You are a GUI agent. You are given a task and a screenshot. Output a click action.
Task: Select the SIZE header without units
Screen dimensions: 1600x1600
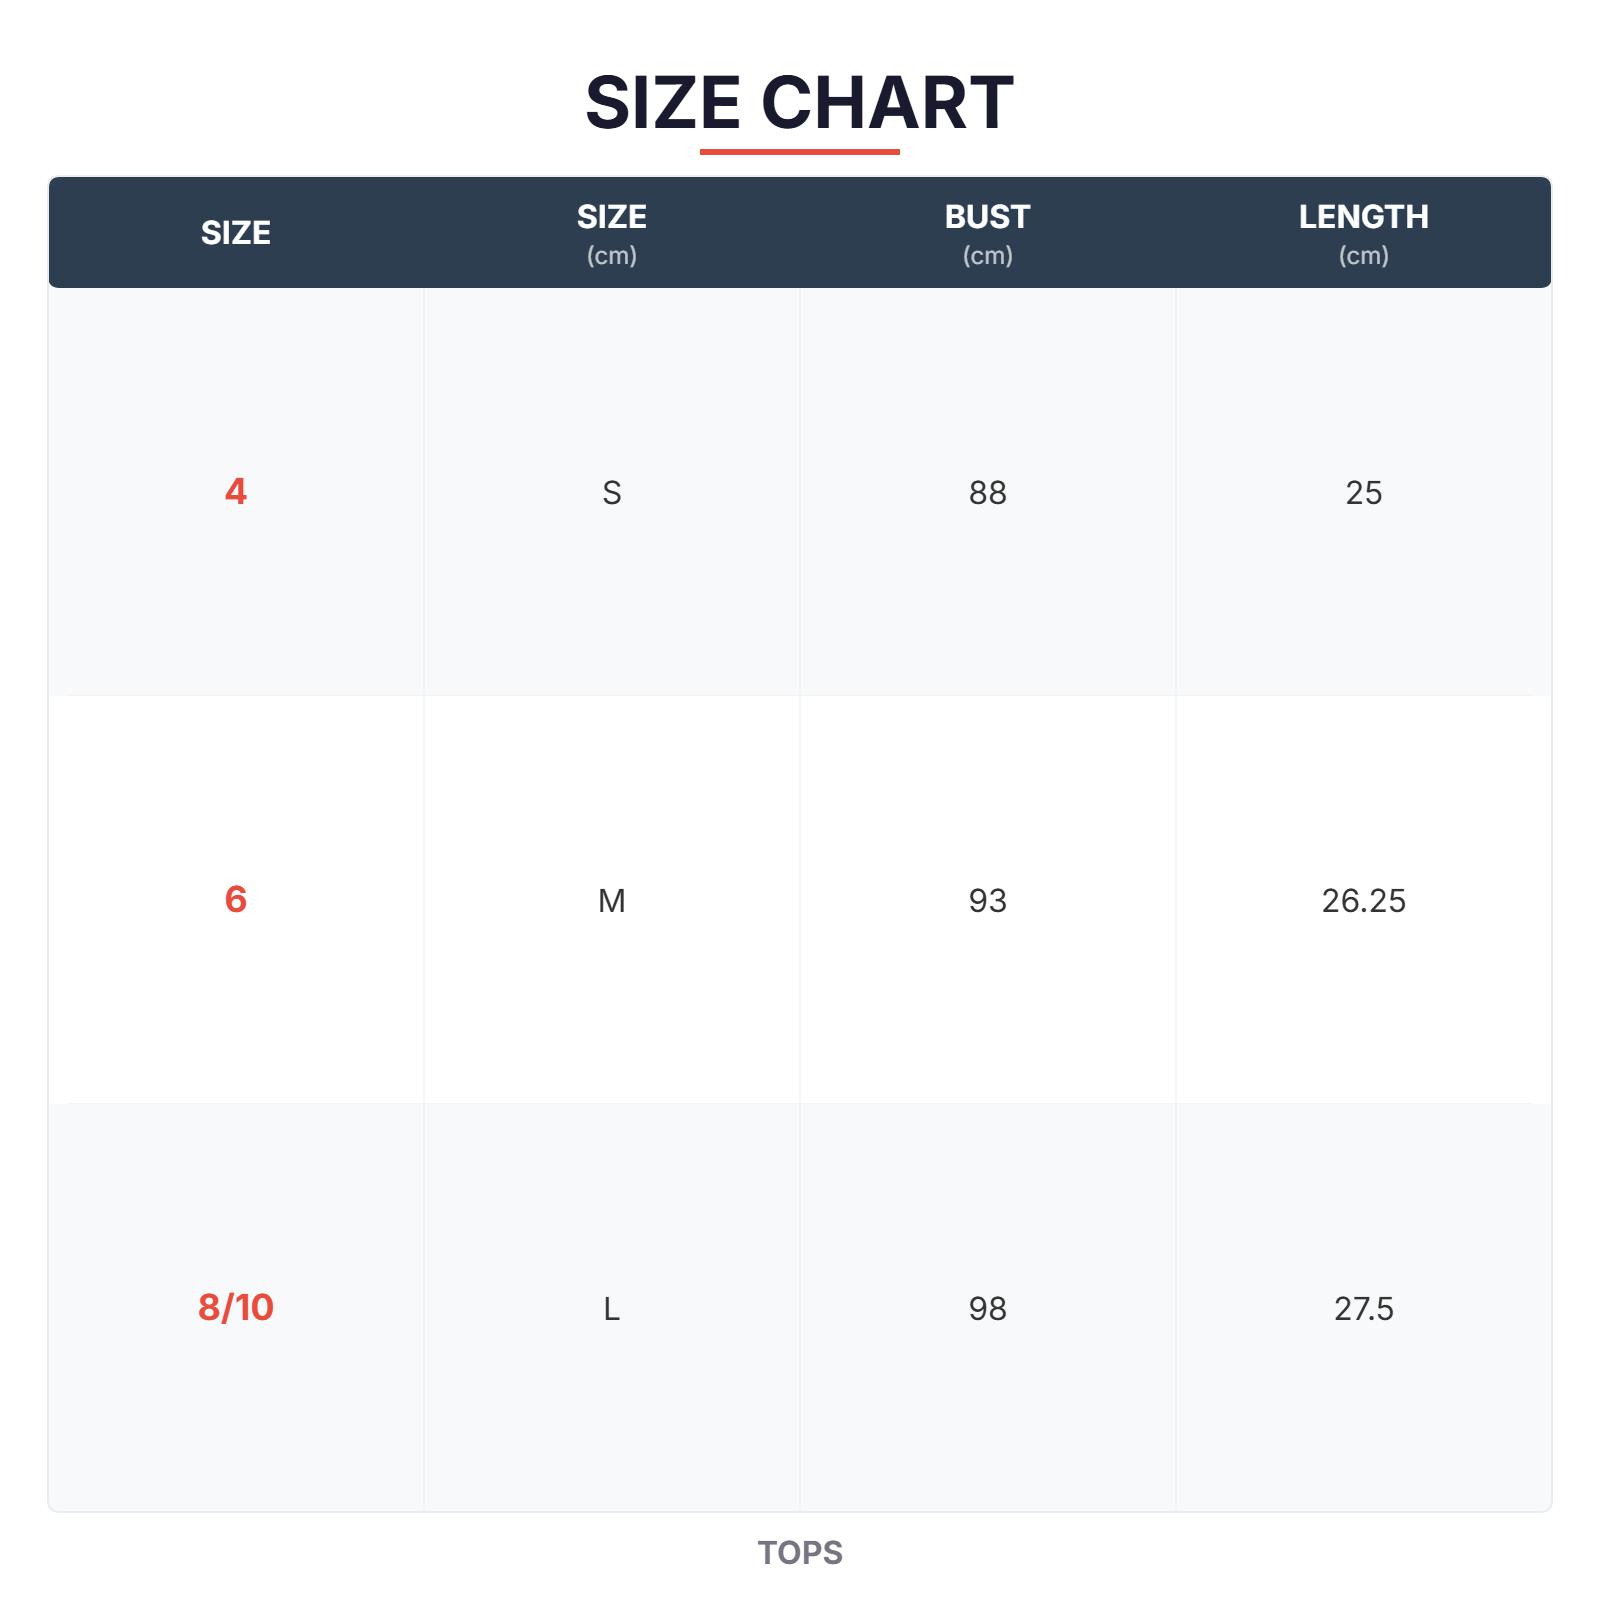click(236, 233)
